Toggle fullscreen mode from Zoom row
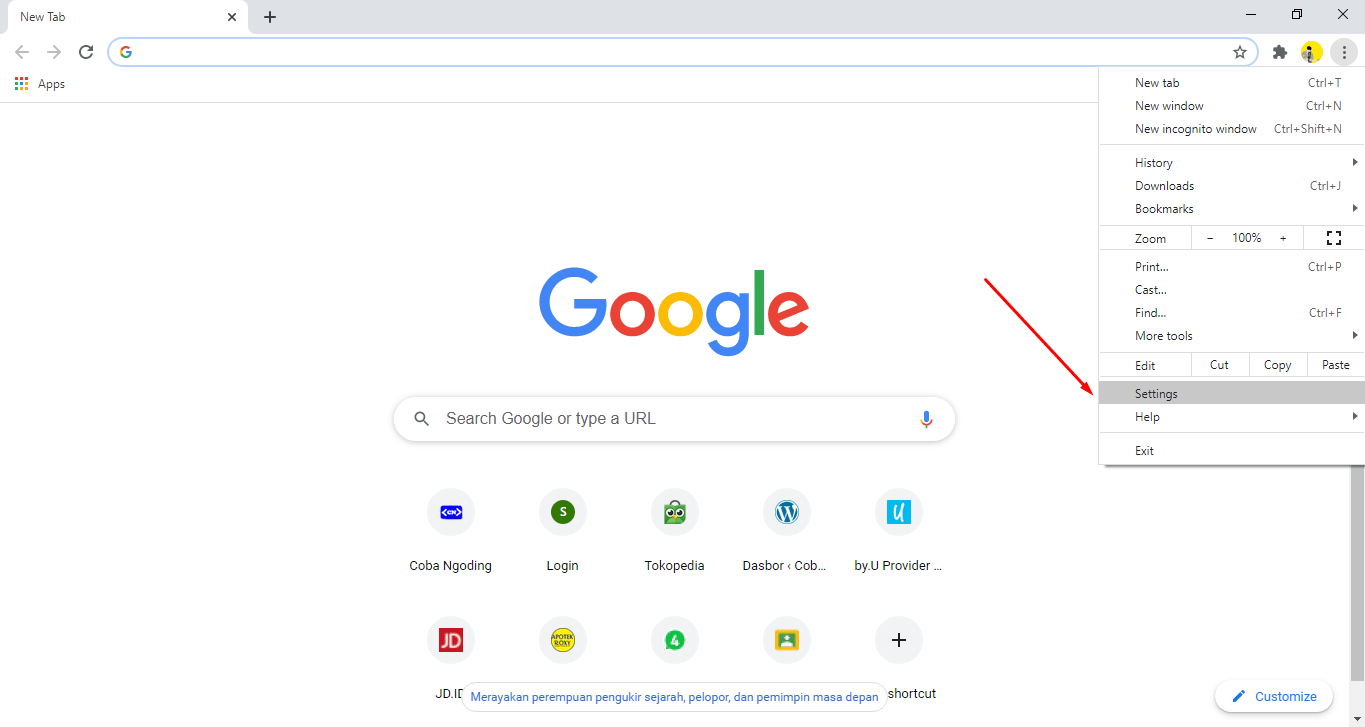 [x=1333, y=238]
